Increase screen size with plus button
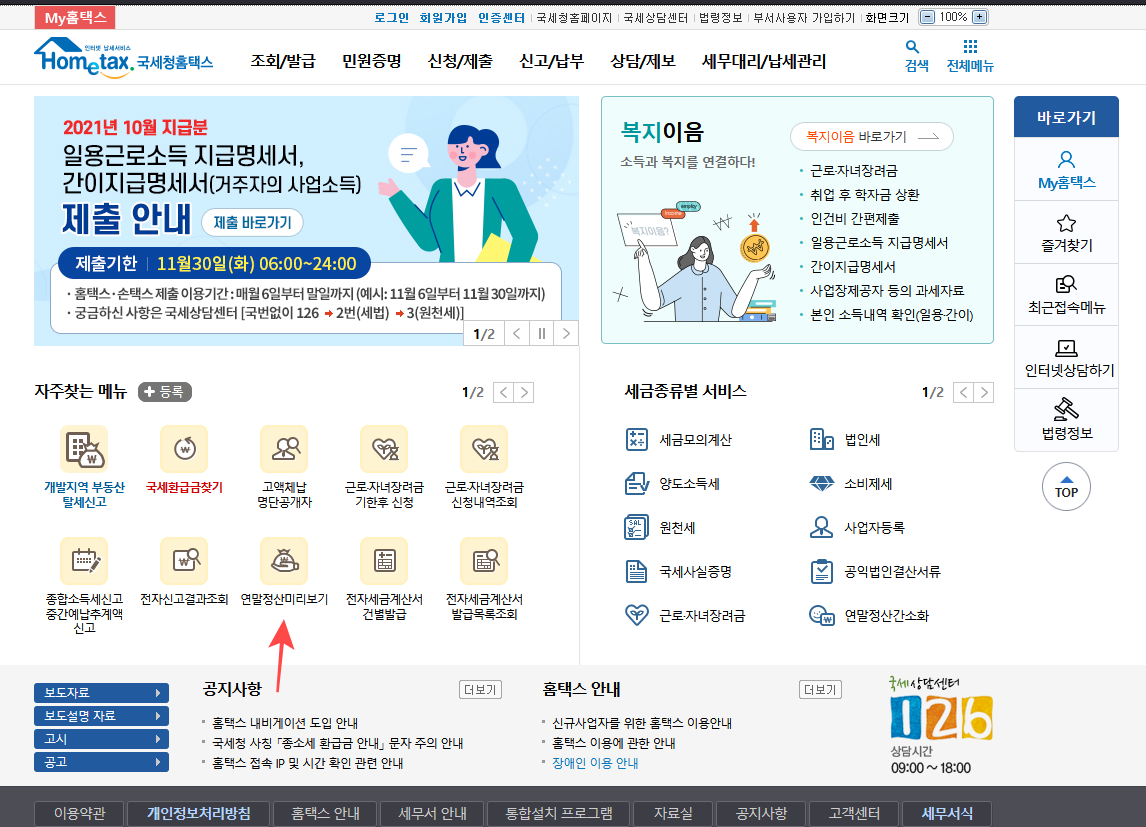This screenshot has height=827, width=1146. tap(980, 17)
